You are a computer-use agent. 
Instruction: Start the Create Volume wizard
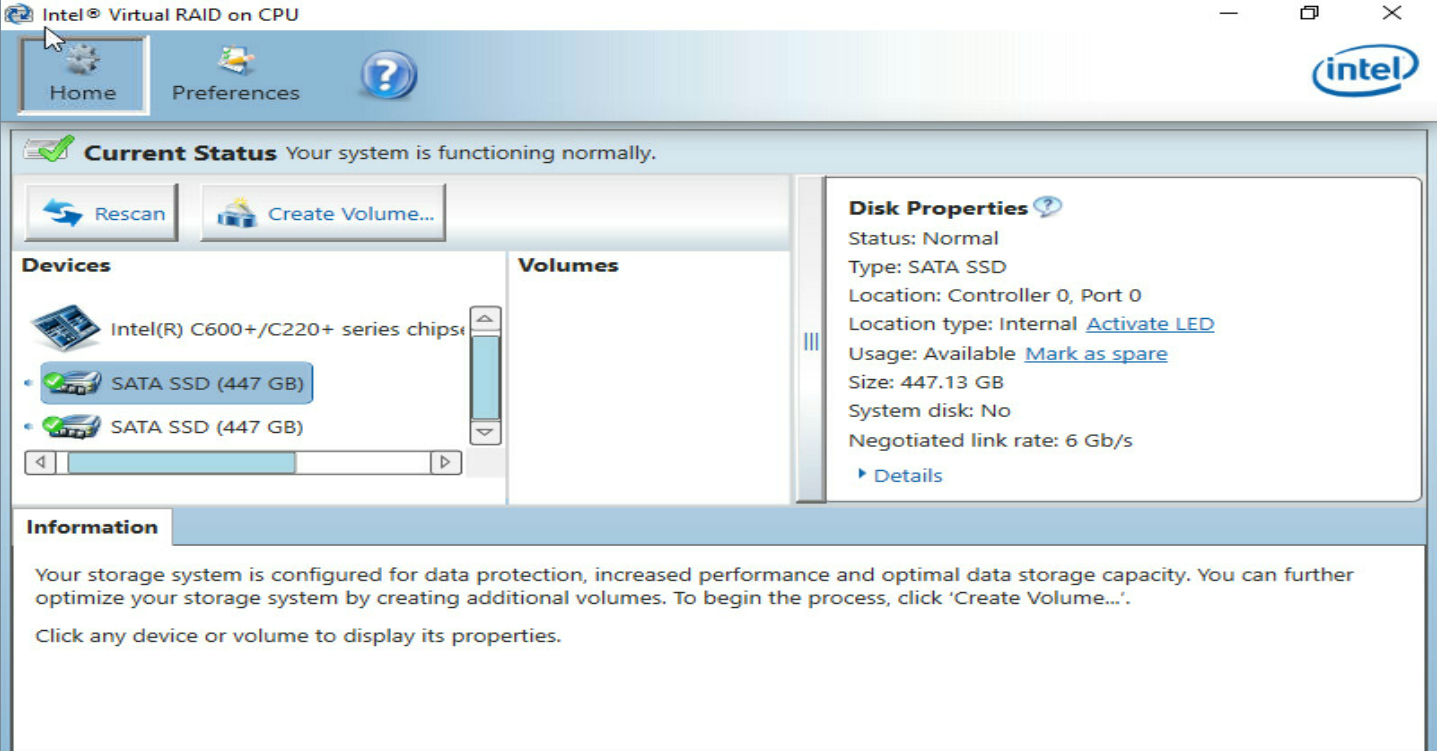click(x=324, y=213)
